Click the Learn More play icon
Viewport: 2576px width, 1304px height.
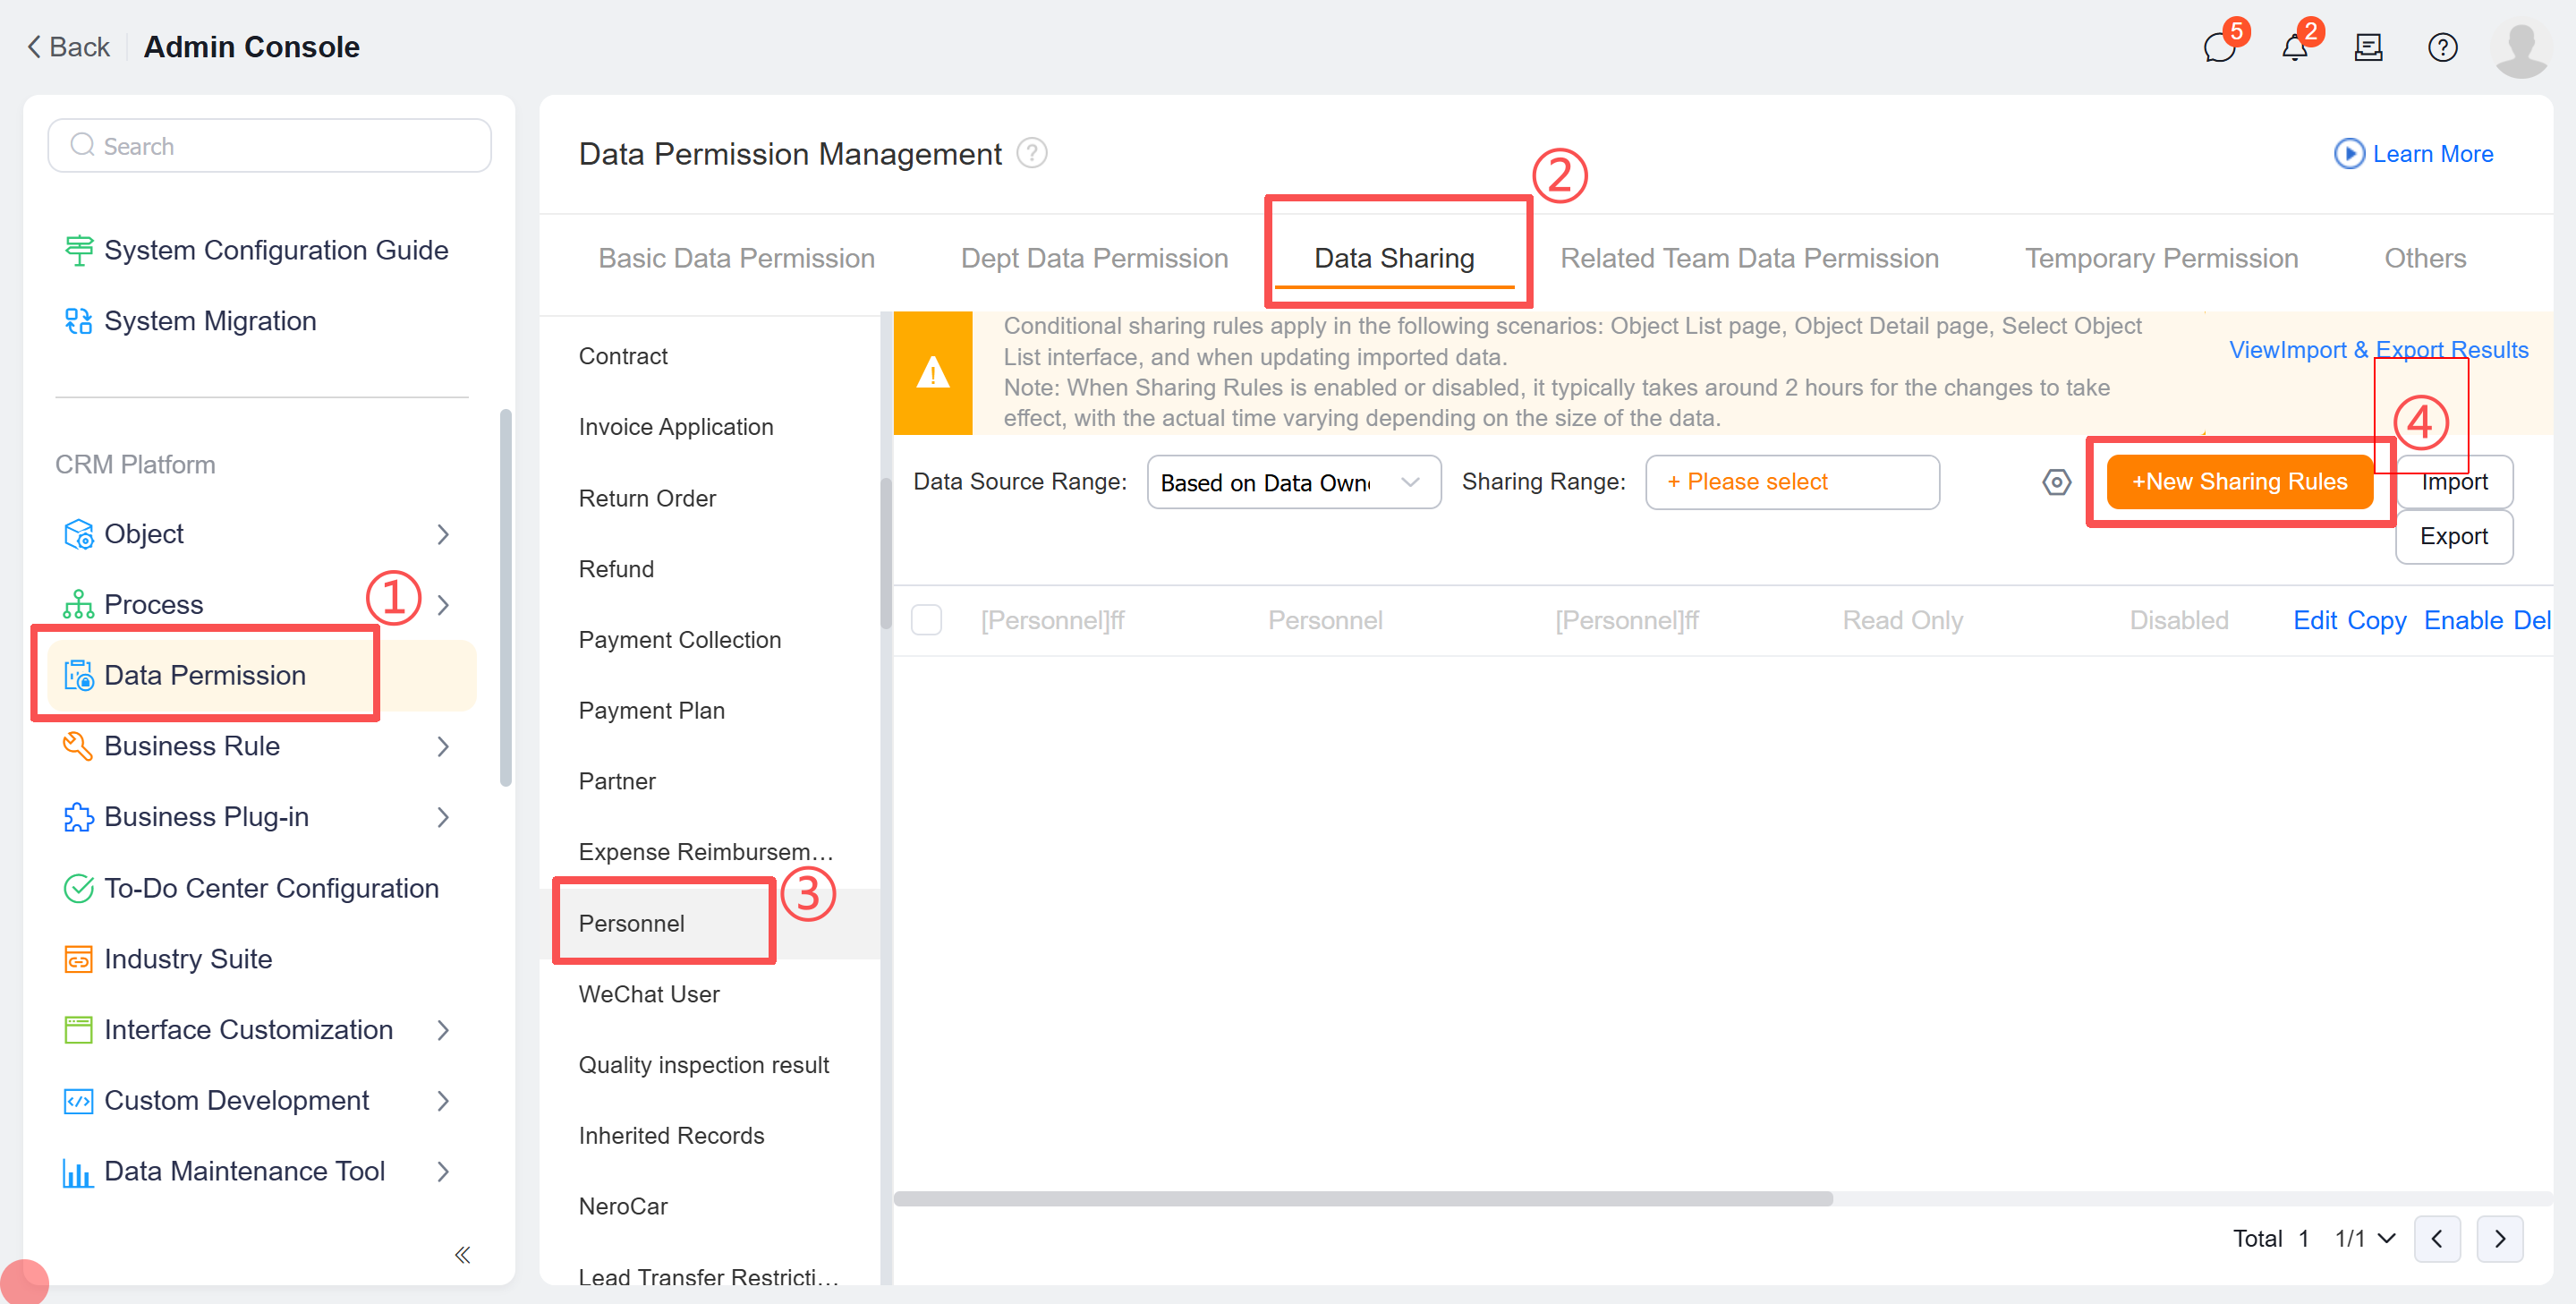[x=2350, y=153]
